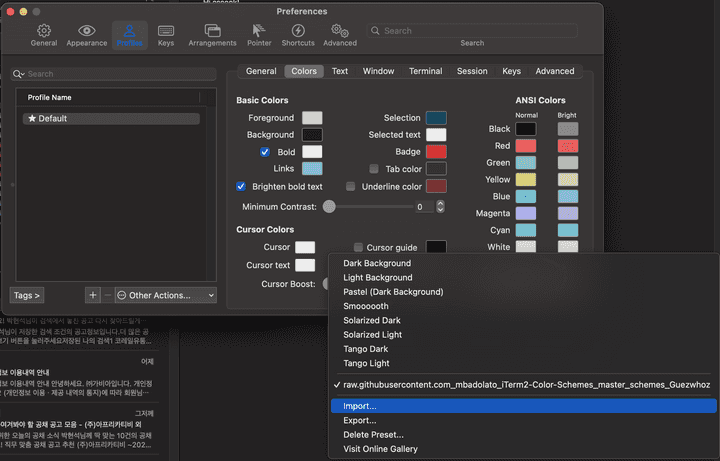Open the Cursor text color swatch
The height and width of the screenshot is (461, 720).
point(305,265)
